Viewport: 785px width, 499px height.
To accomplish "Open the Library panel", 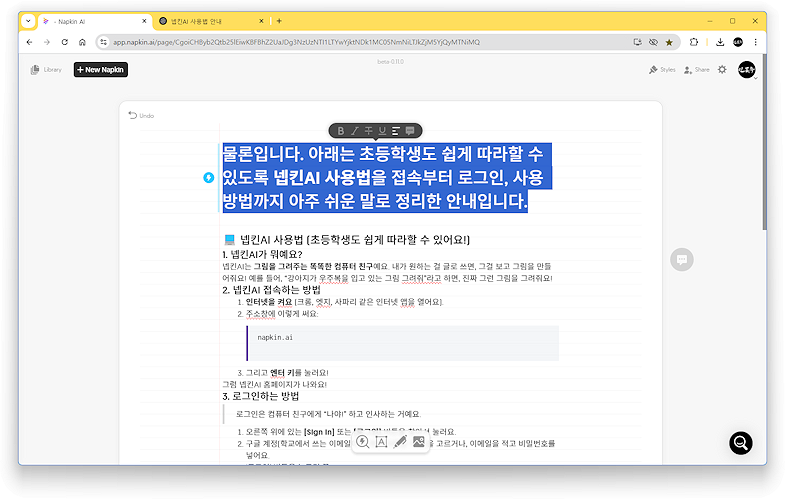I will [46, 70].
